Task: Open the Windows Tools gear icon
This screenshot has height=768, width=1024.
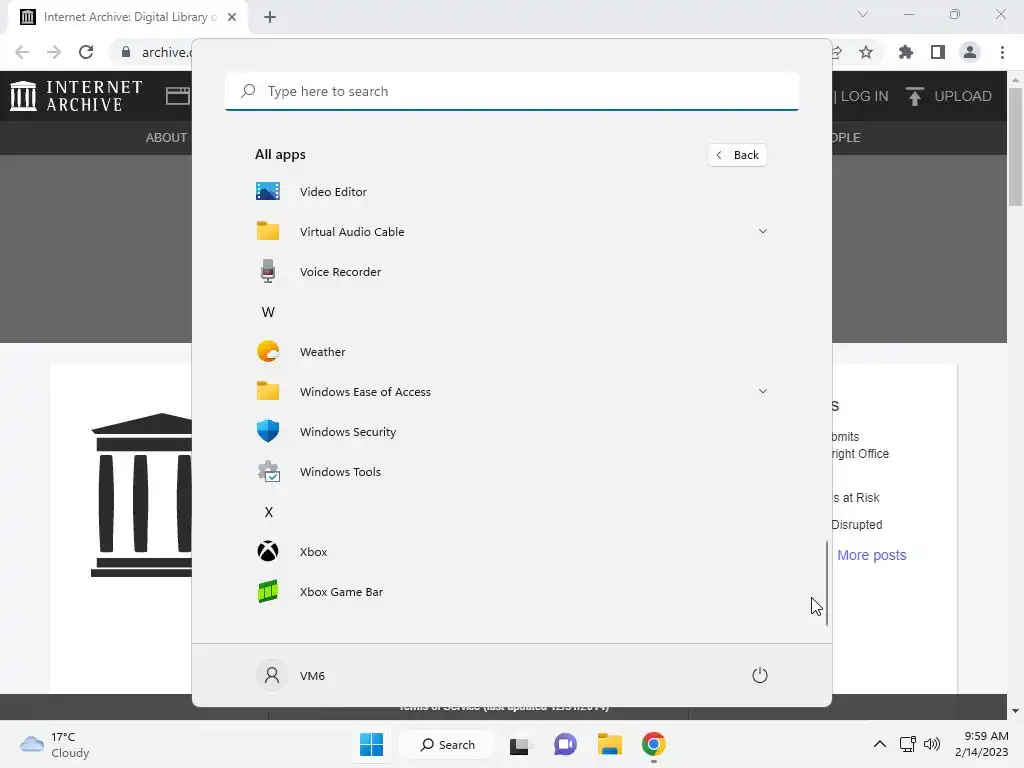Action: [268, 472]
